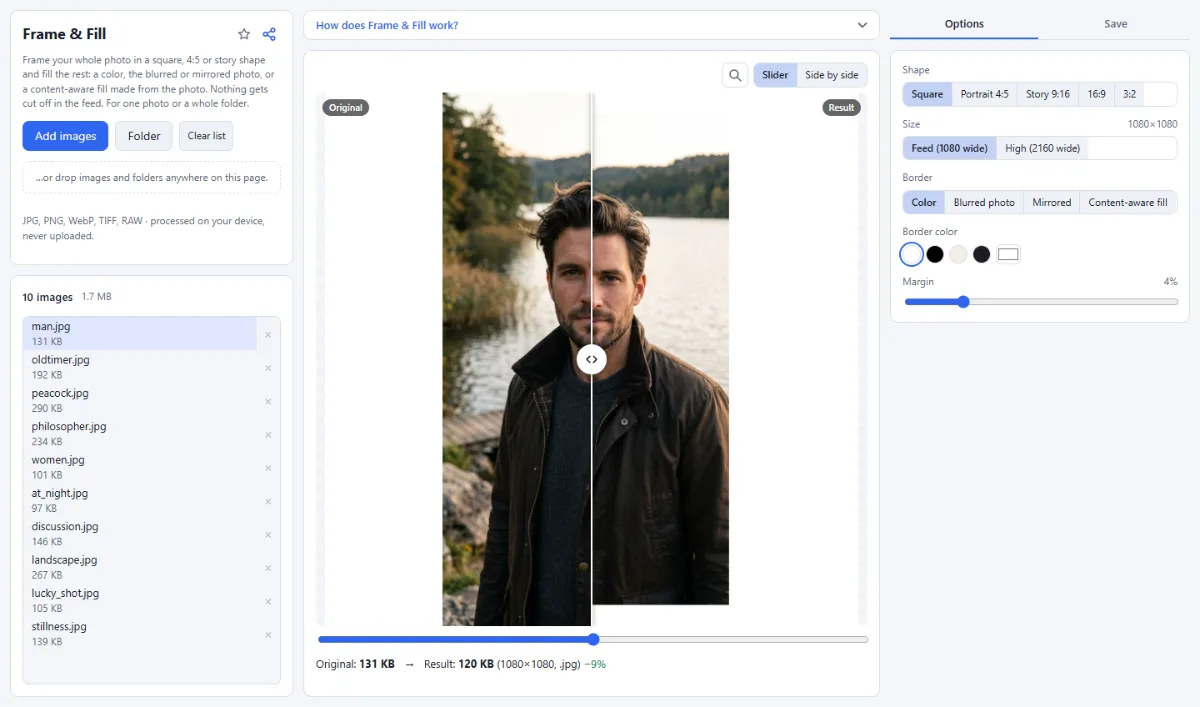Image resolution: width=1200 pixels, height=707 pixels.
Task: Select oldtimer.jpg in the image list
Action: click(140, 367)
